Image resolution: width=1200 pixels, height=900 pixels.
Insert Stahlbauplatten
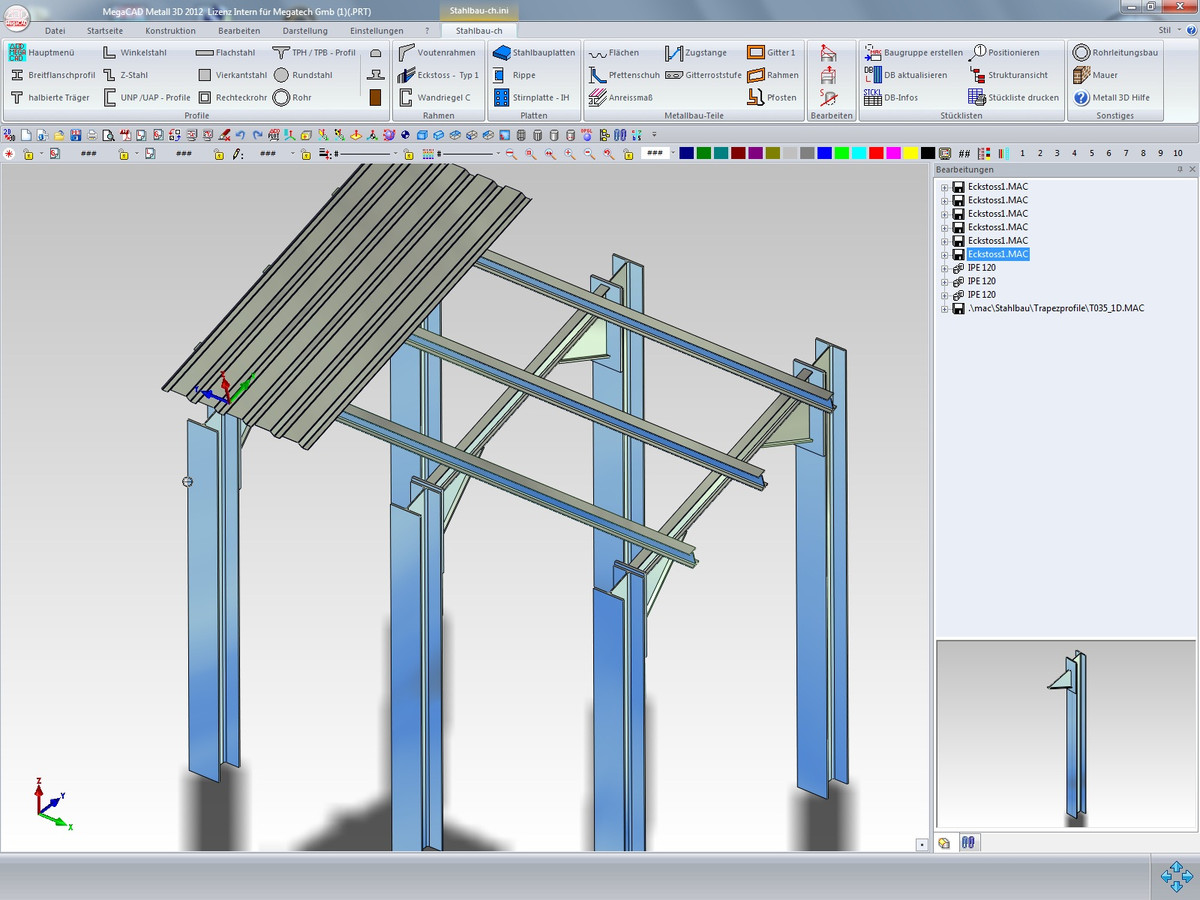click(x=534, y=52)
